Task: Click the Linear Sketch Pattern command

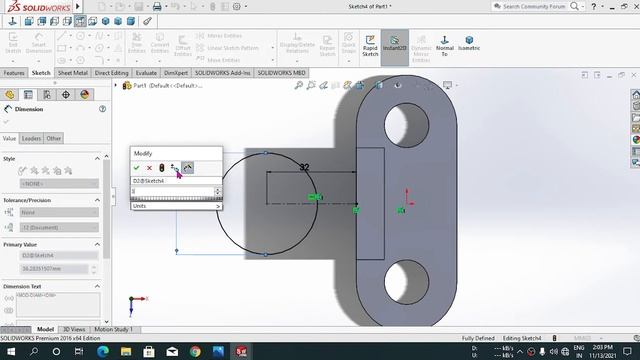Action: tap(227, 48)
